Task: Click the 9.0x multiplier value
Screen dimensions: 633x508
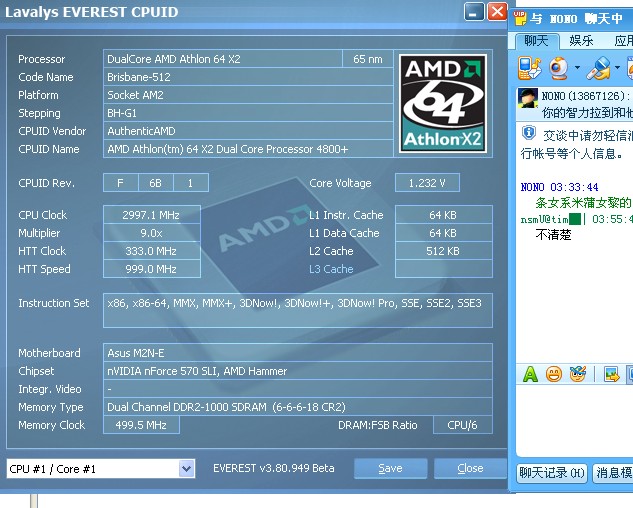Action: tap(152, 233)
